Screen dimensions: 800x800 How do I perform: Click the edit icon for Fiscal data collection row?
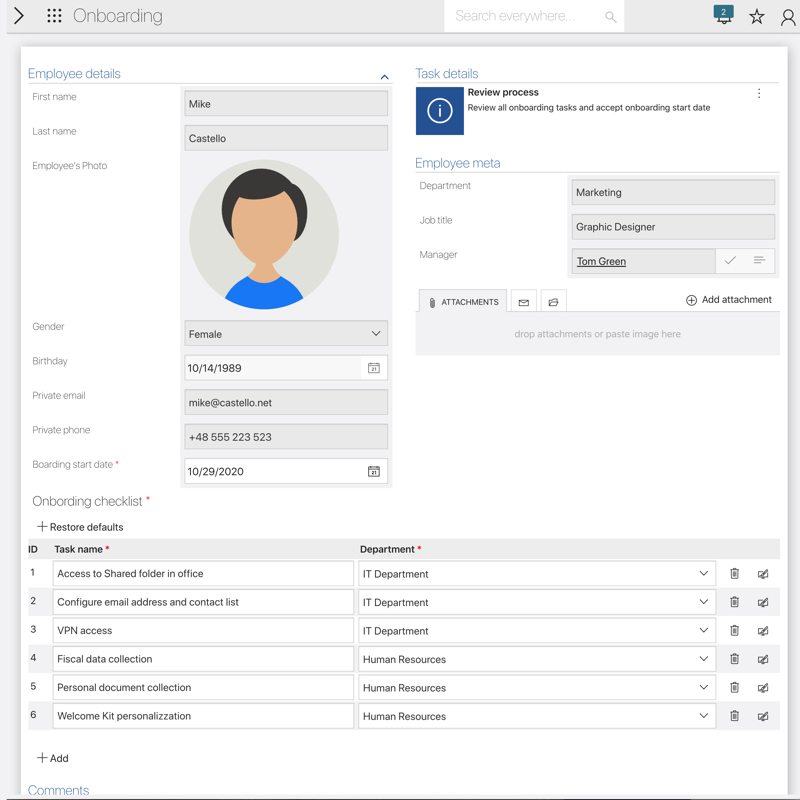763,660
